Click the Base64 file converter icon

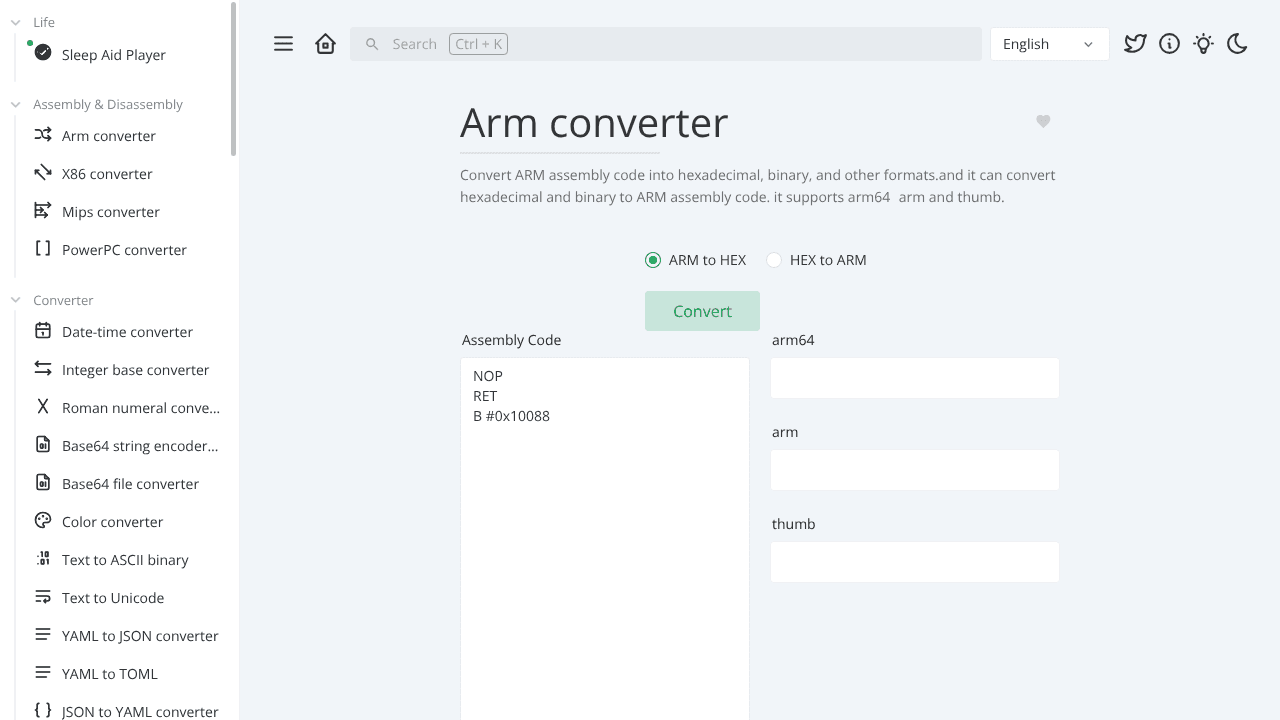pyautogui.click(x=43, y=483)
